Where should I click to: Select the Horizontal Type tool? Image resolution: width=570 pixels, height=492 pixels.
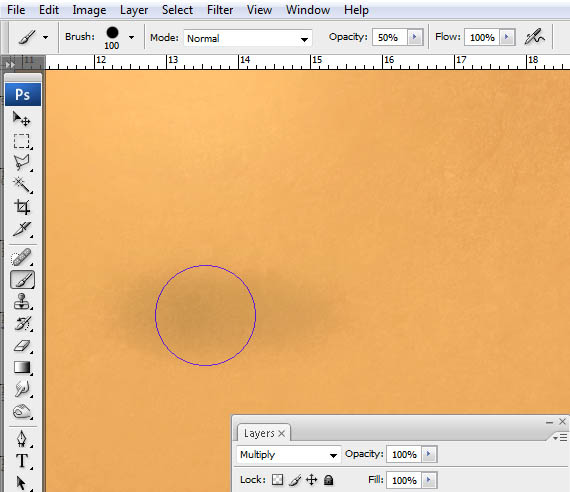coord(22,461)
